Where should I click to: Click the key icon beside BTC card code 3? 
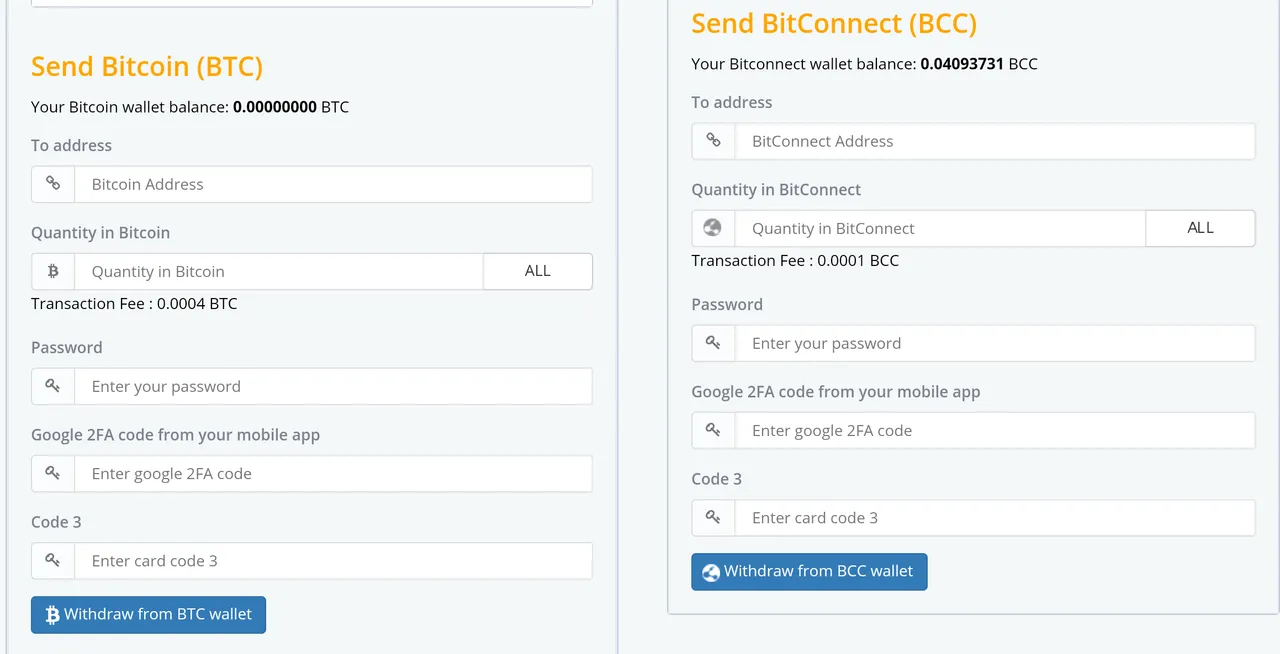[53, 560]
